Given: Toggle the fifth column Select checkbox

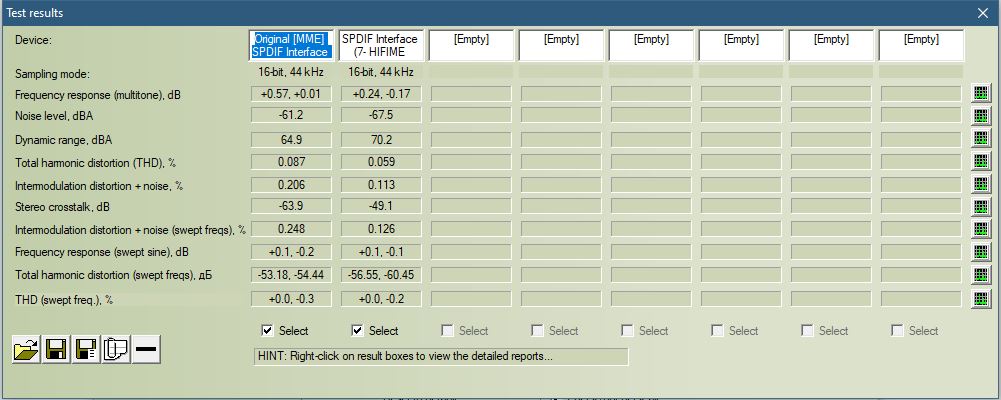Looking at the screenshot, I should [x=628, y=330].
